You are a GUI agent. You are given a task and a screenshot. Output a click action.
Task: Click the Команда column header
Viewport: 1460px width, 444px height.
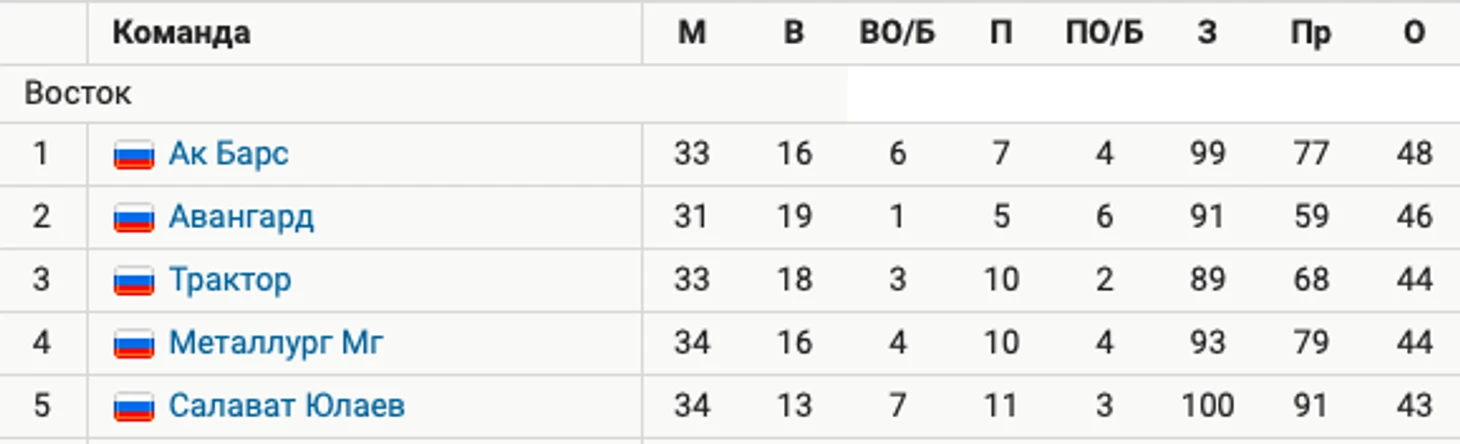[x=181, y=33]
